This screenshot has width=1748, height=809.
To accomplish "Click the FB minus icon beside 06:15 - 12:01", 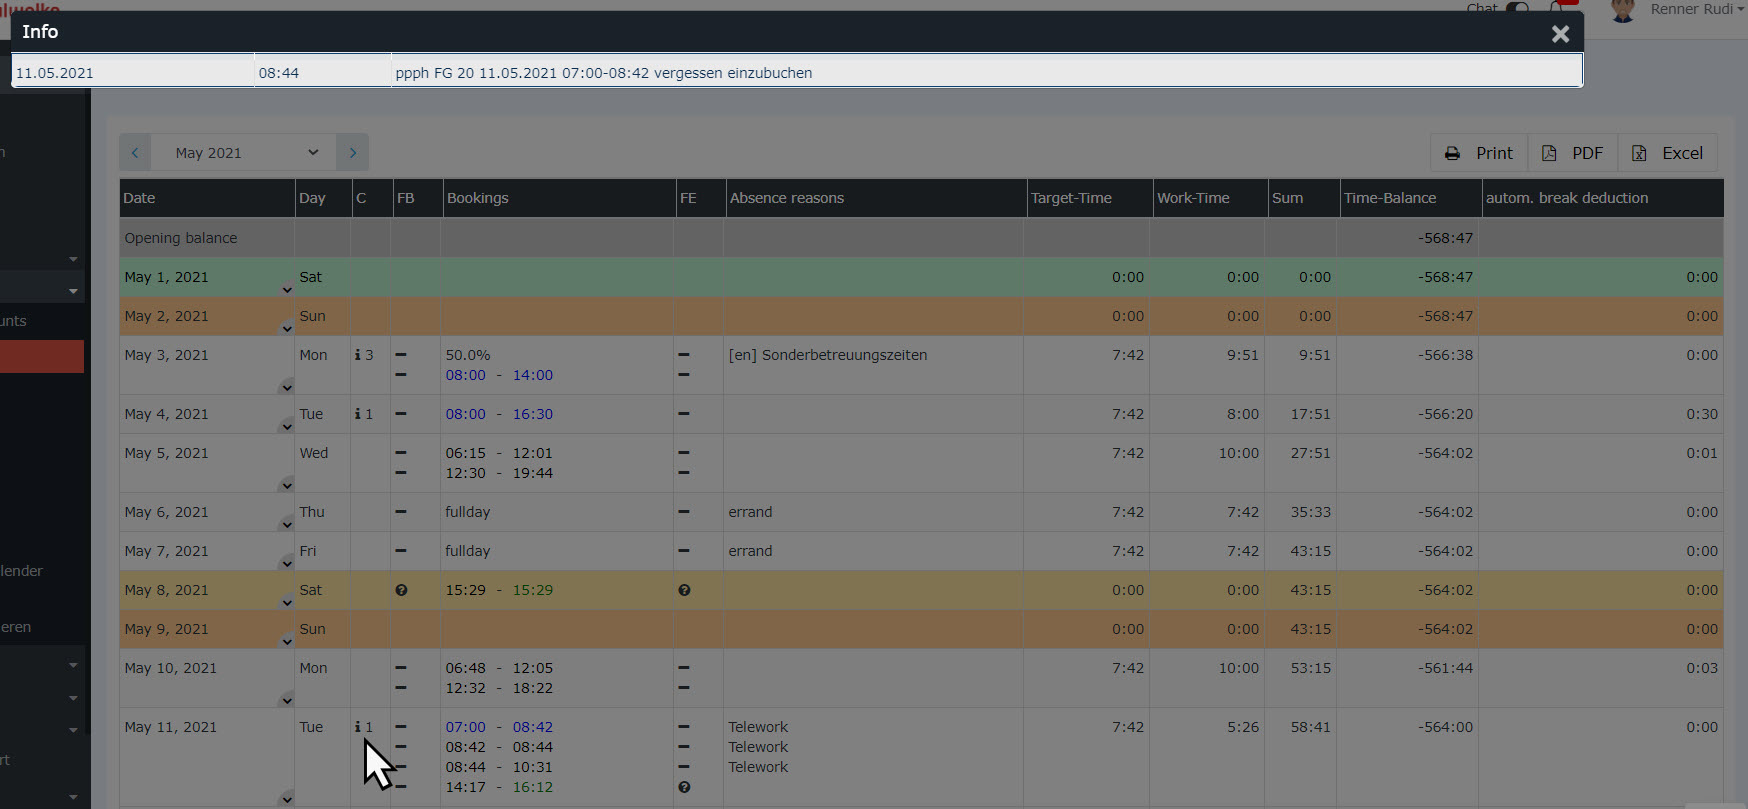I will (401, 453).
